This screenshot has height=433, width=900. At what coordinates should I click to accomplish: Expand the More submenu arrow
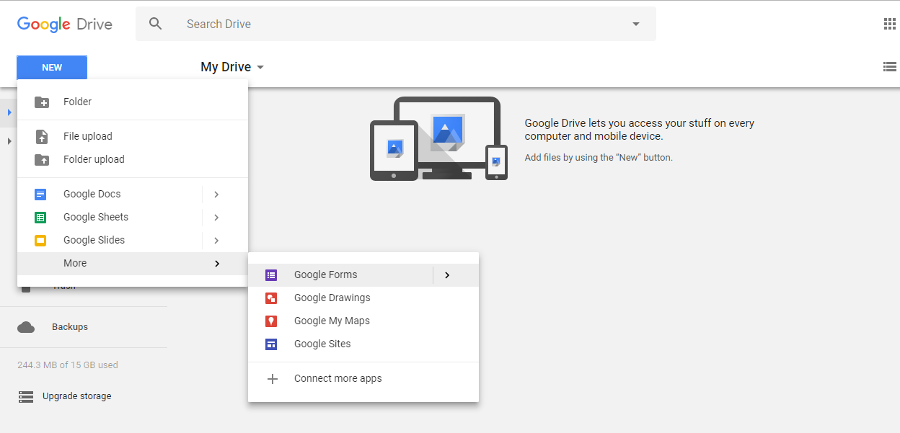tap(216, 264)
